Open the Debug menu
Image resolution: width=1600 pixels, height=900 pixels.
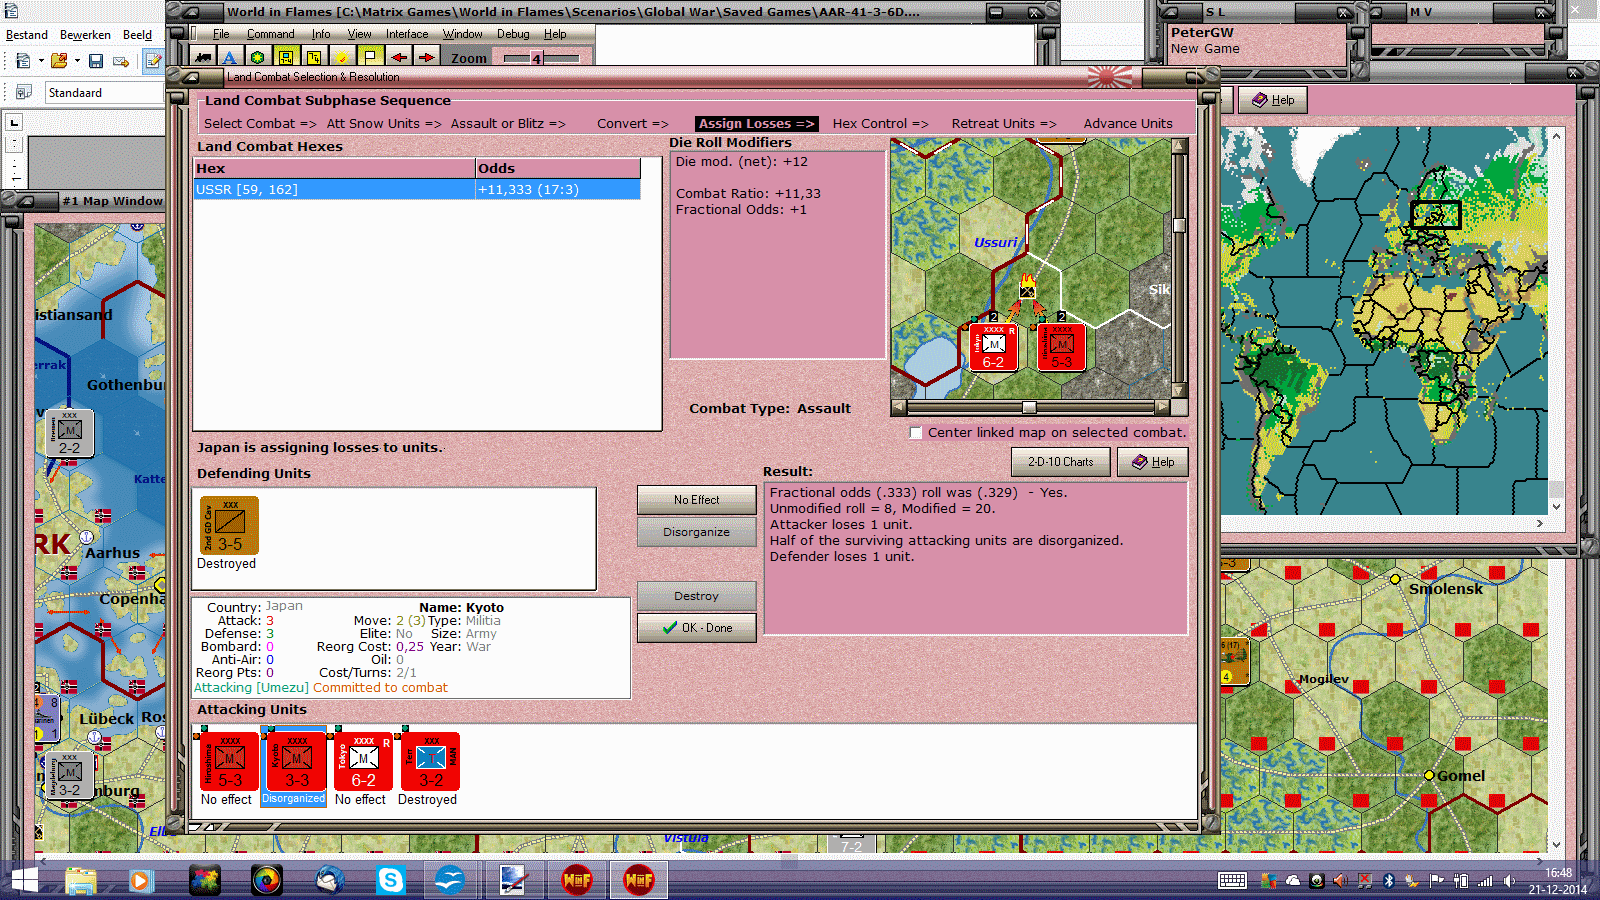click(x=513, y=34)
